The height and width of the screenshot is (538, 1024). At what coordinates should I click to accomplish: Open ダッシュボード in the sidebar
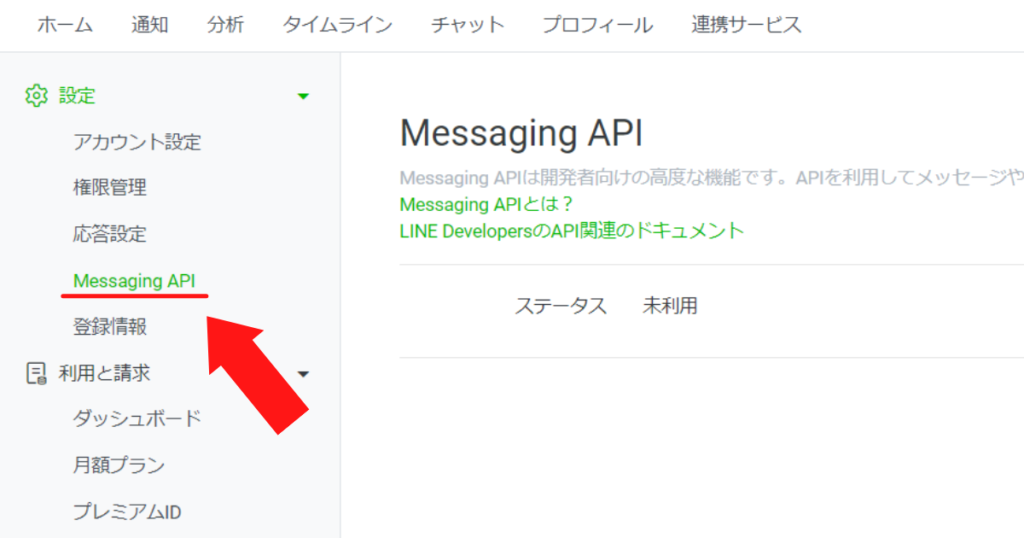pyautogui.click(x=137, y=419)
